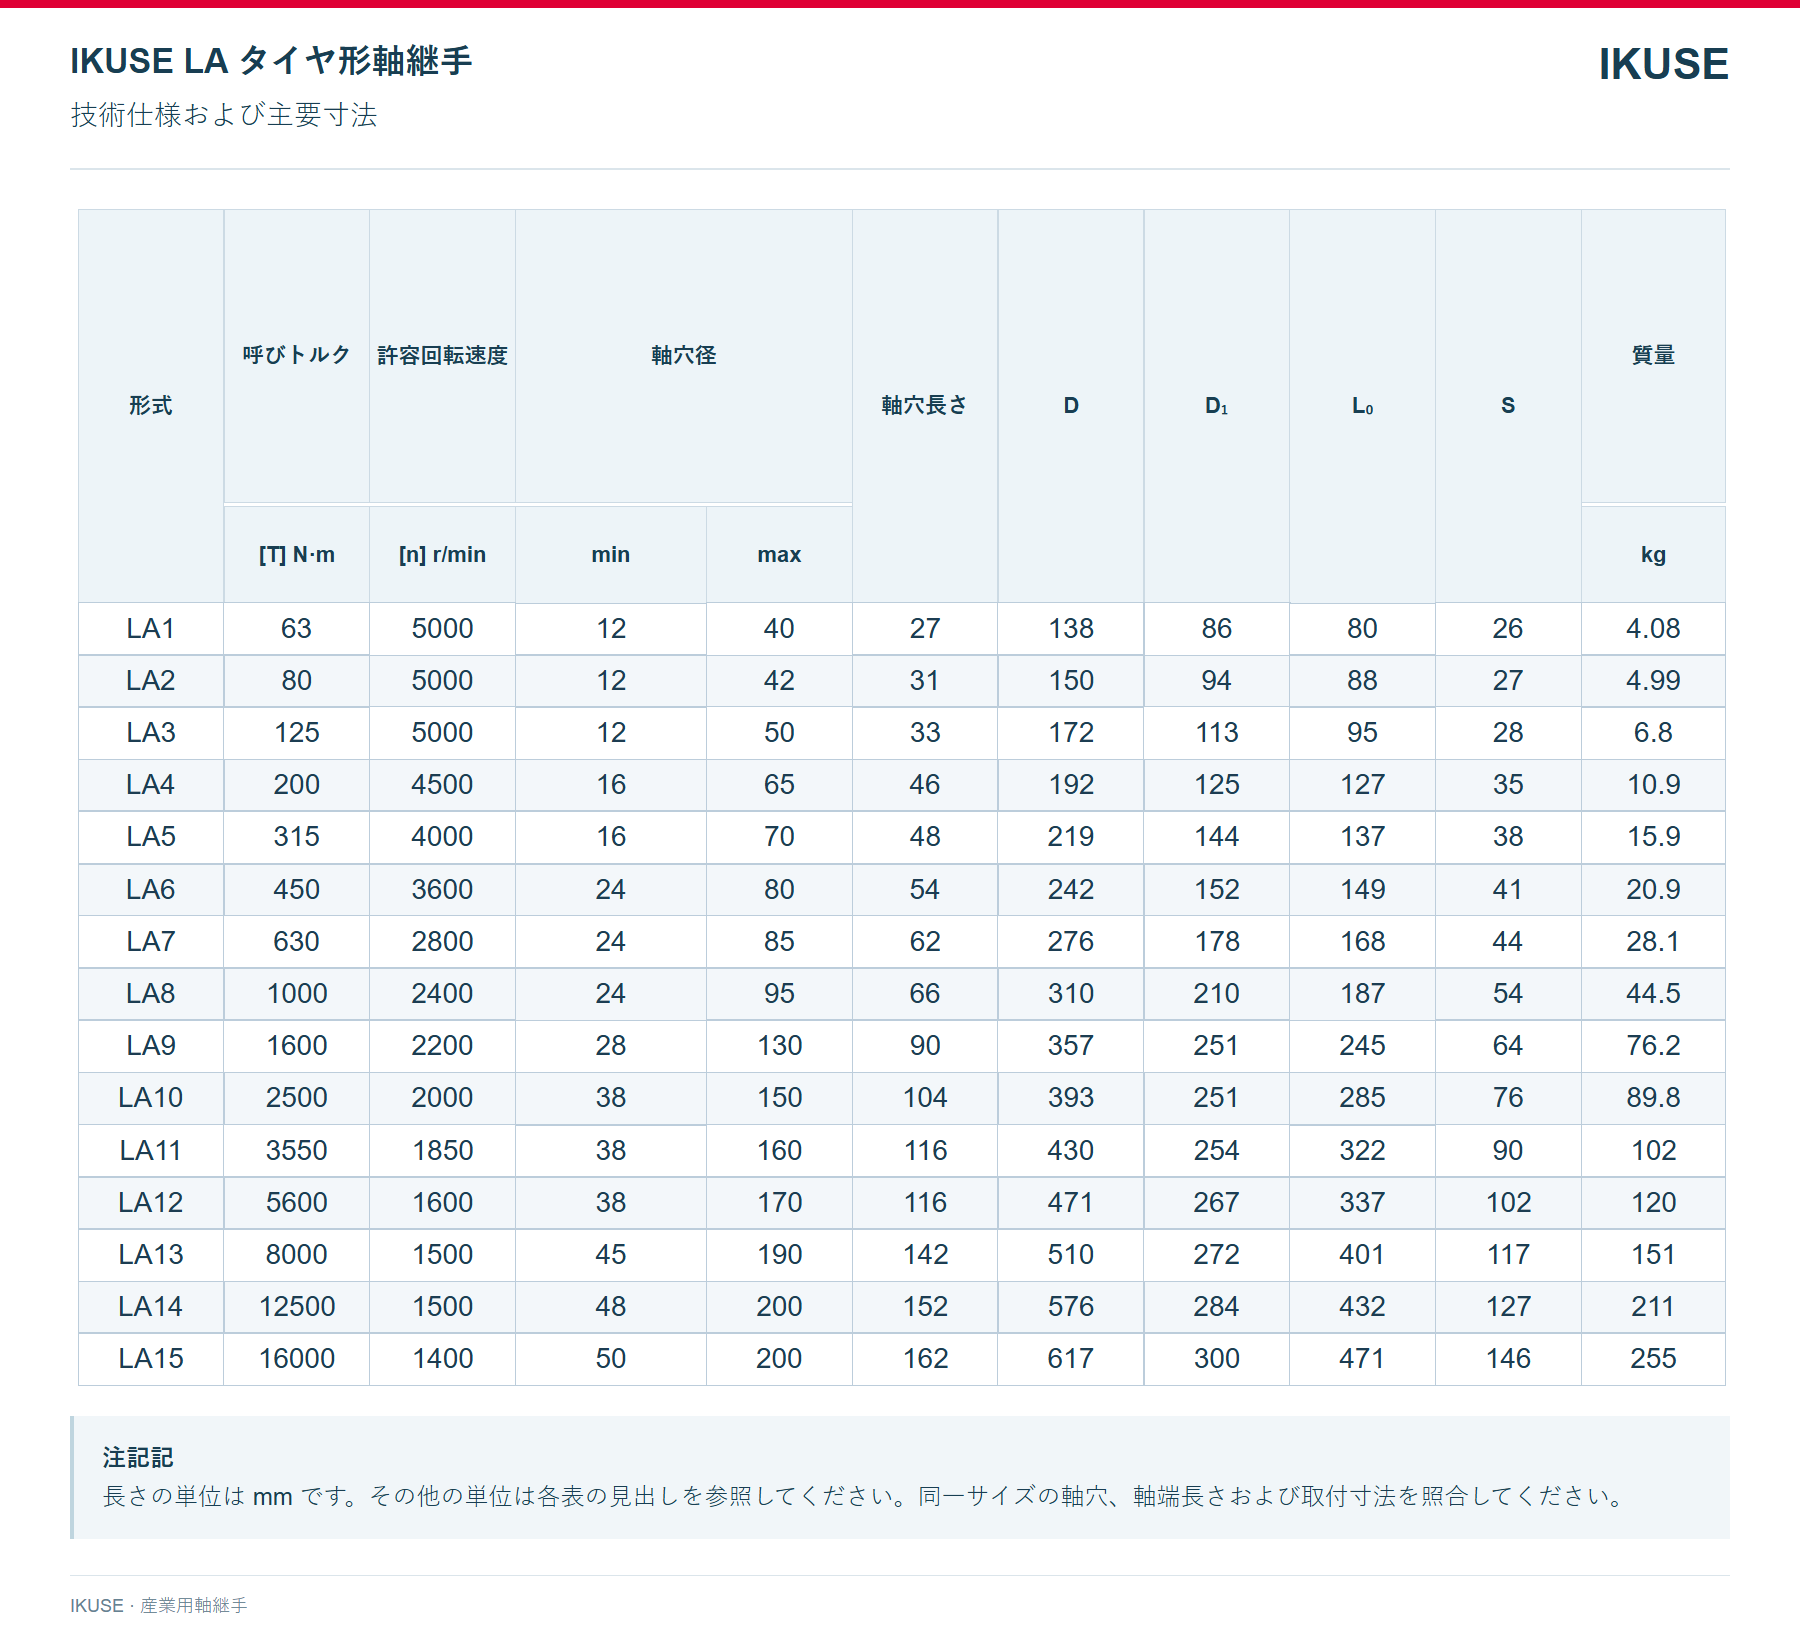Select the LA2 row label

coord(151,680)
